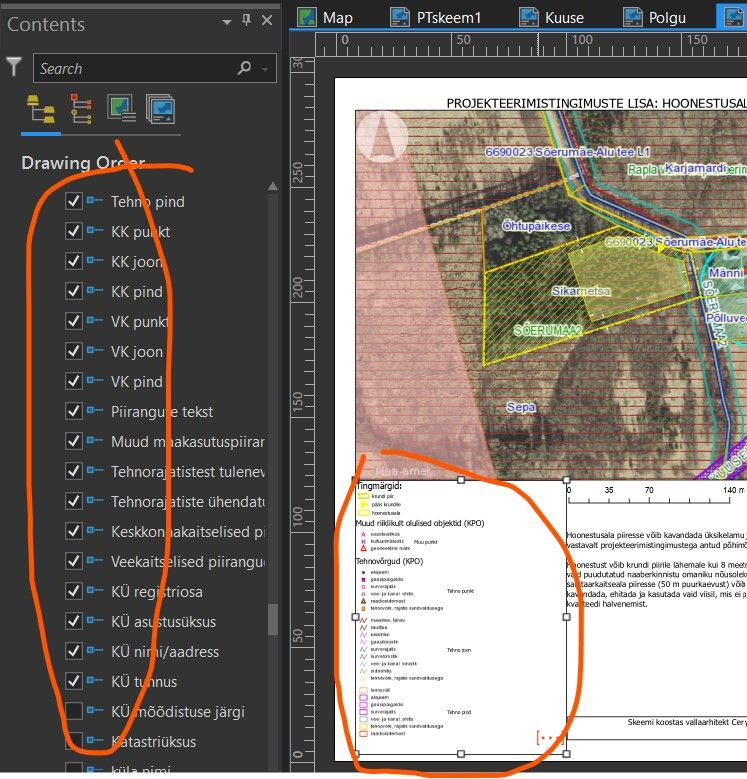Click legend overflow indicator red dots
The image size is (747, 779).
point(550,737)
